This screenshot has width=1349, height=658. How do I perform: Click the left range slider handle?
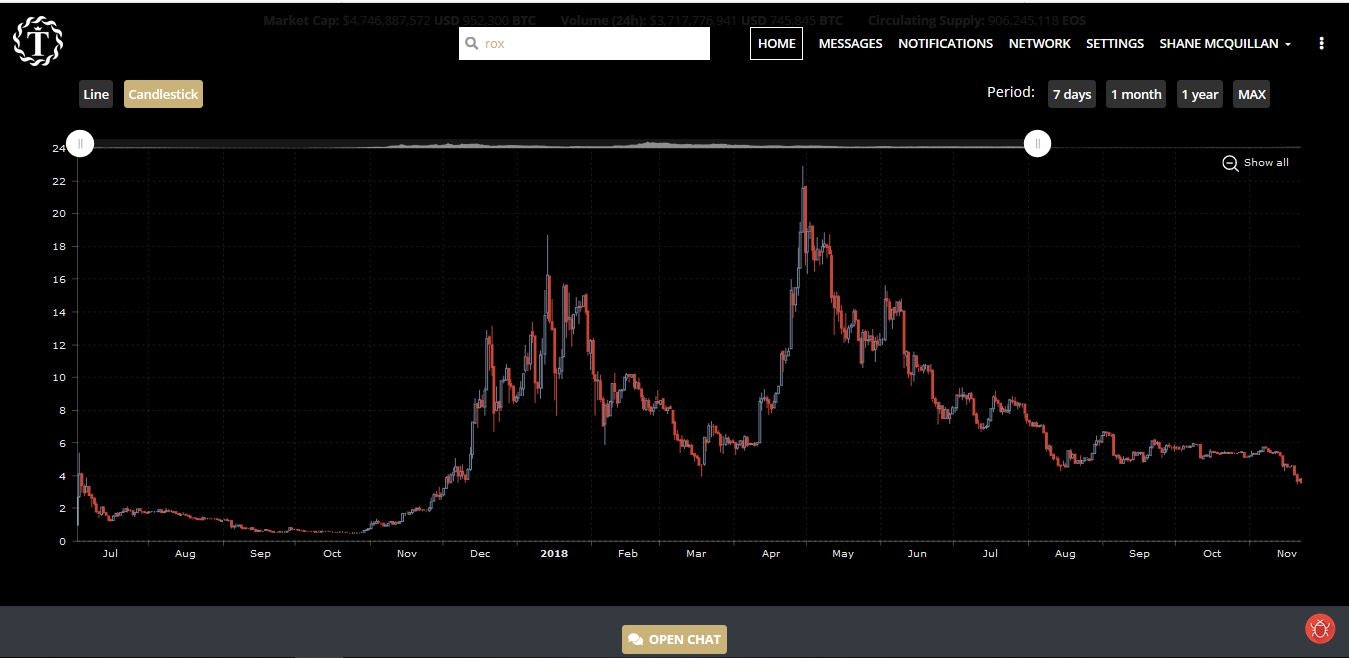coord(80,143)
